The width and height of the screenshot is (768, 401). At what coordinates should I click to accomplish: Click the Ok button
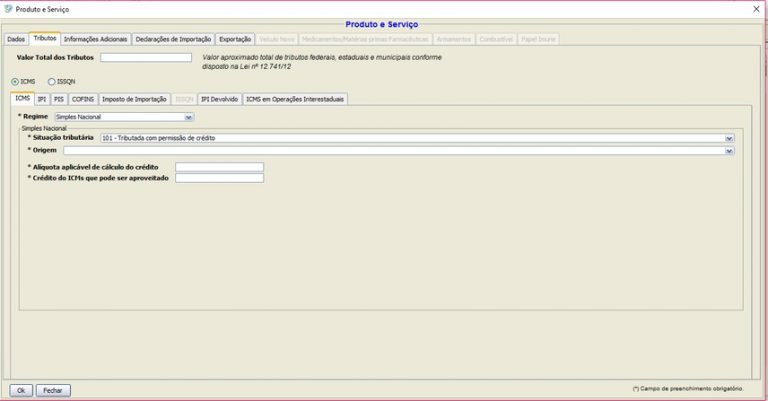pos(21,390)
